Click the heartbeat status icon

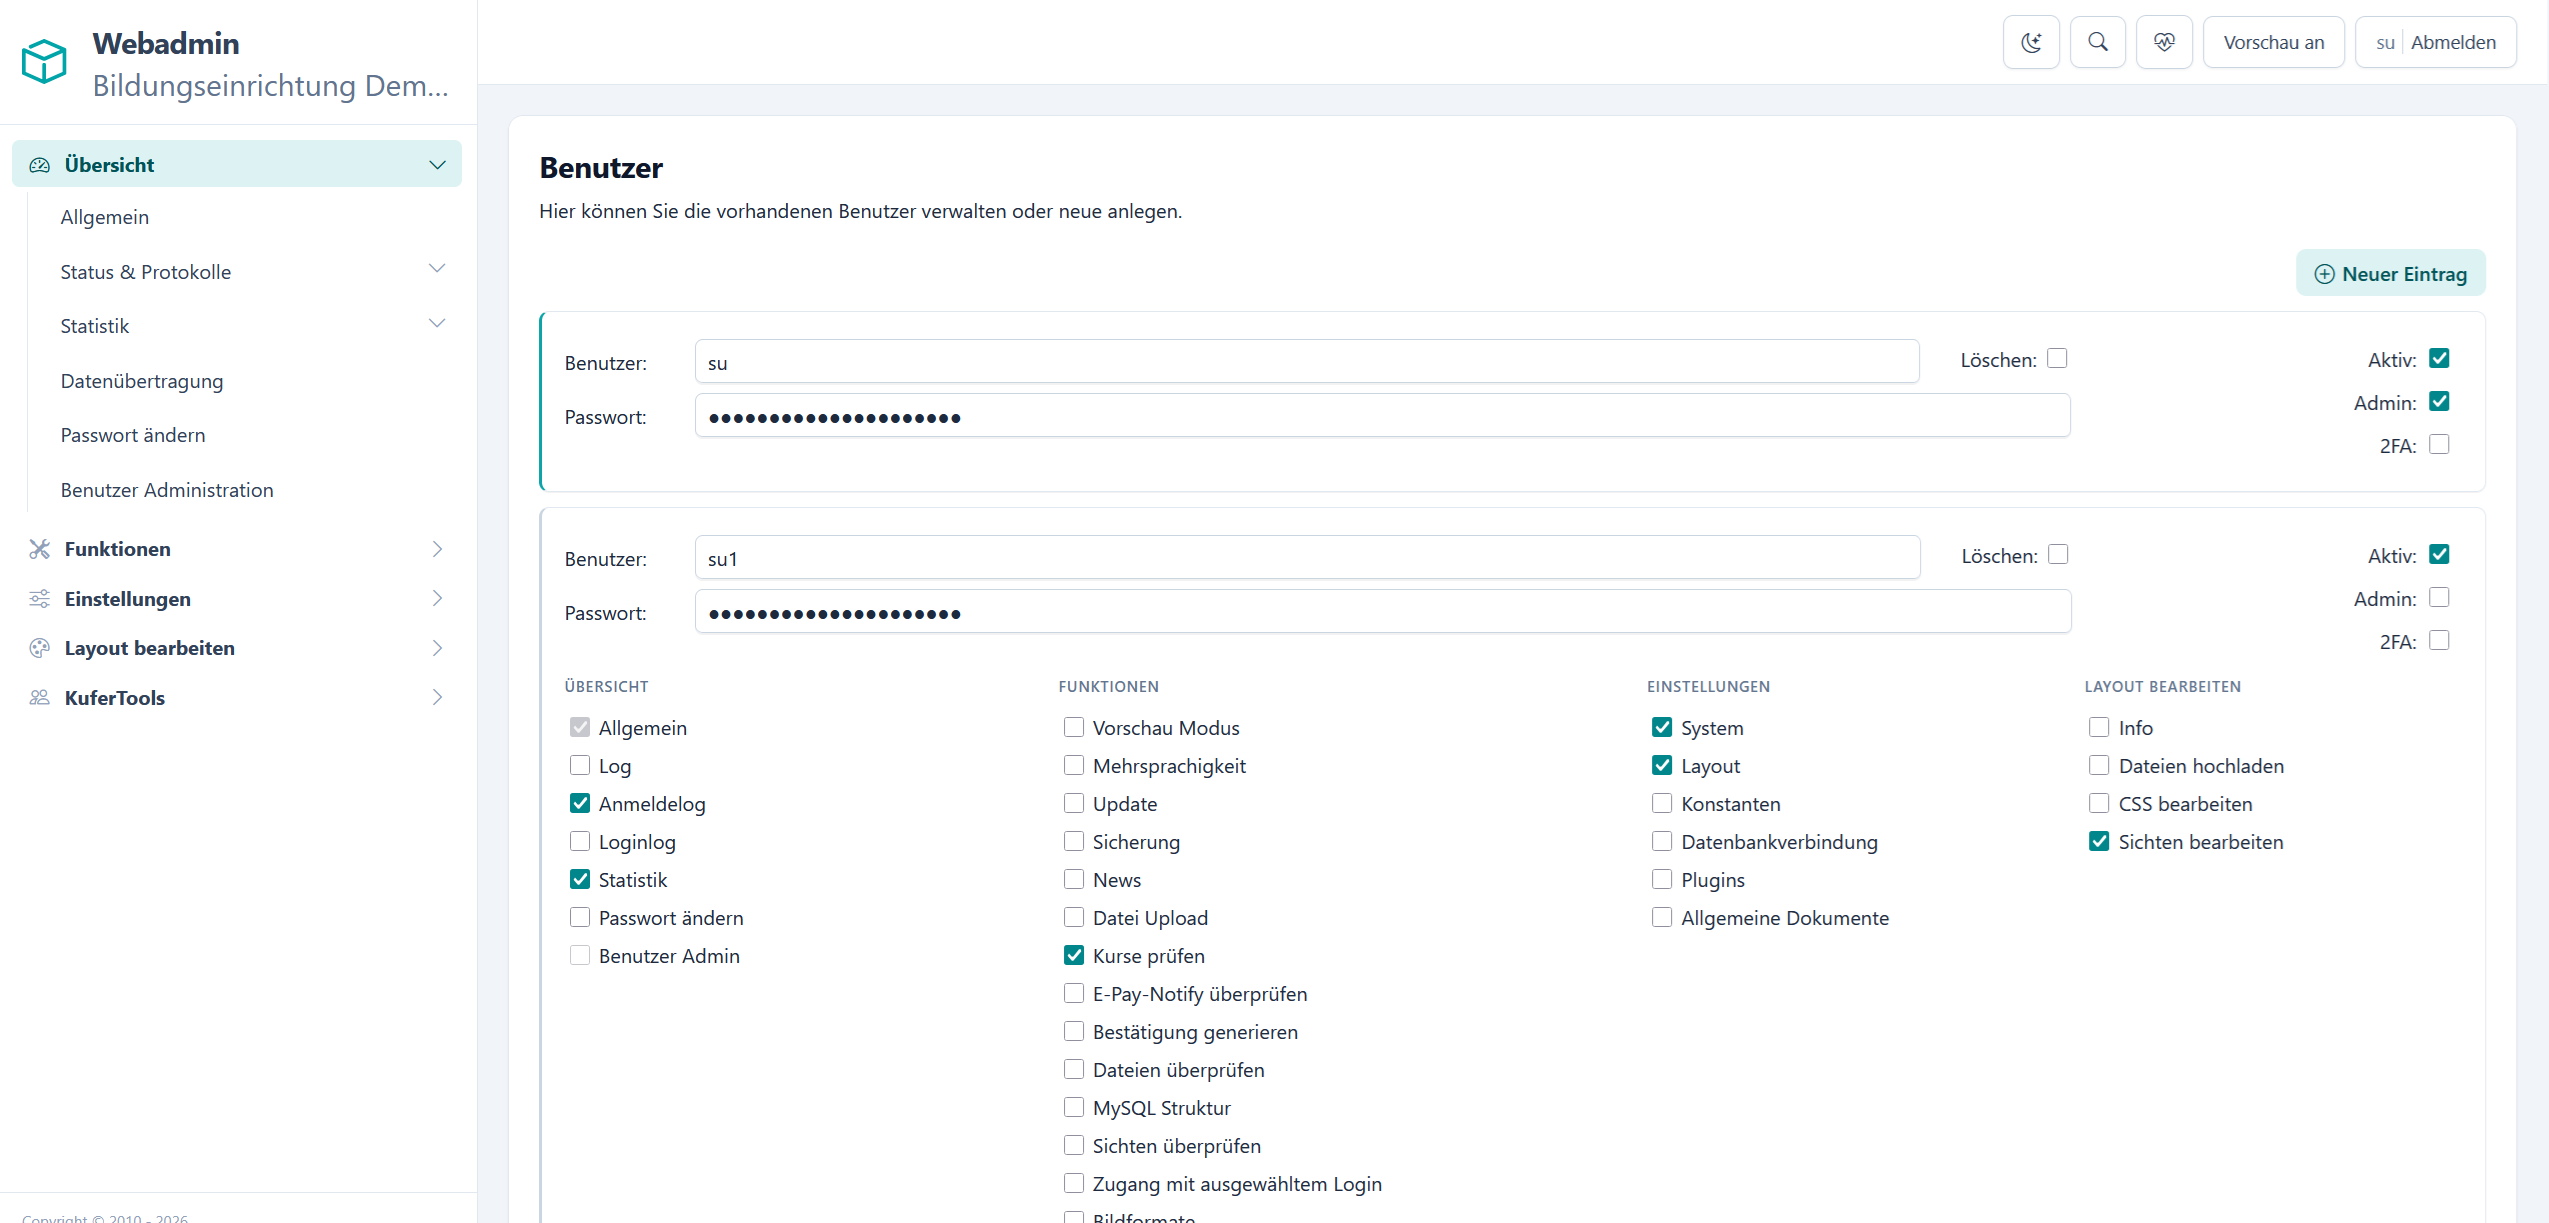click(x=2164, y=42)
